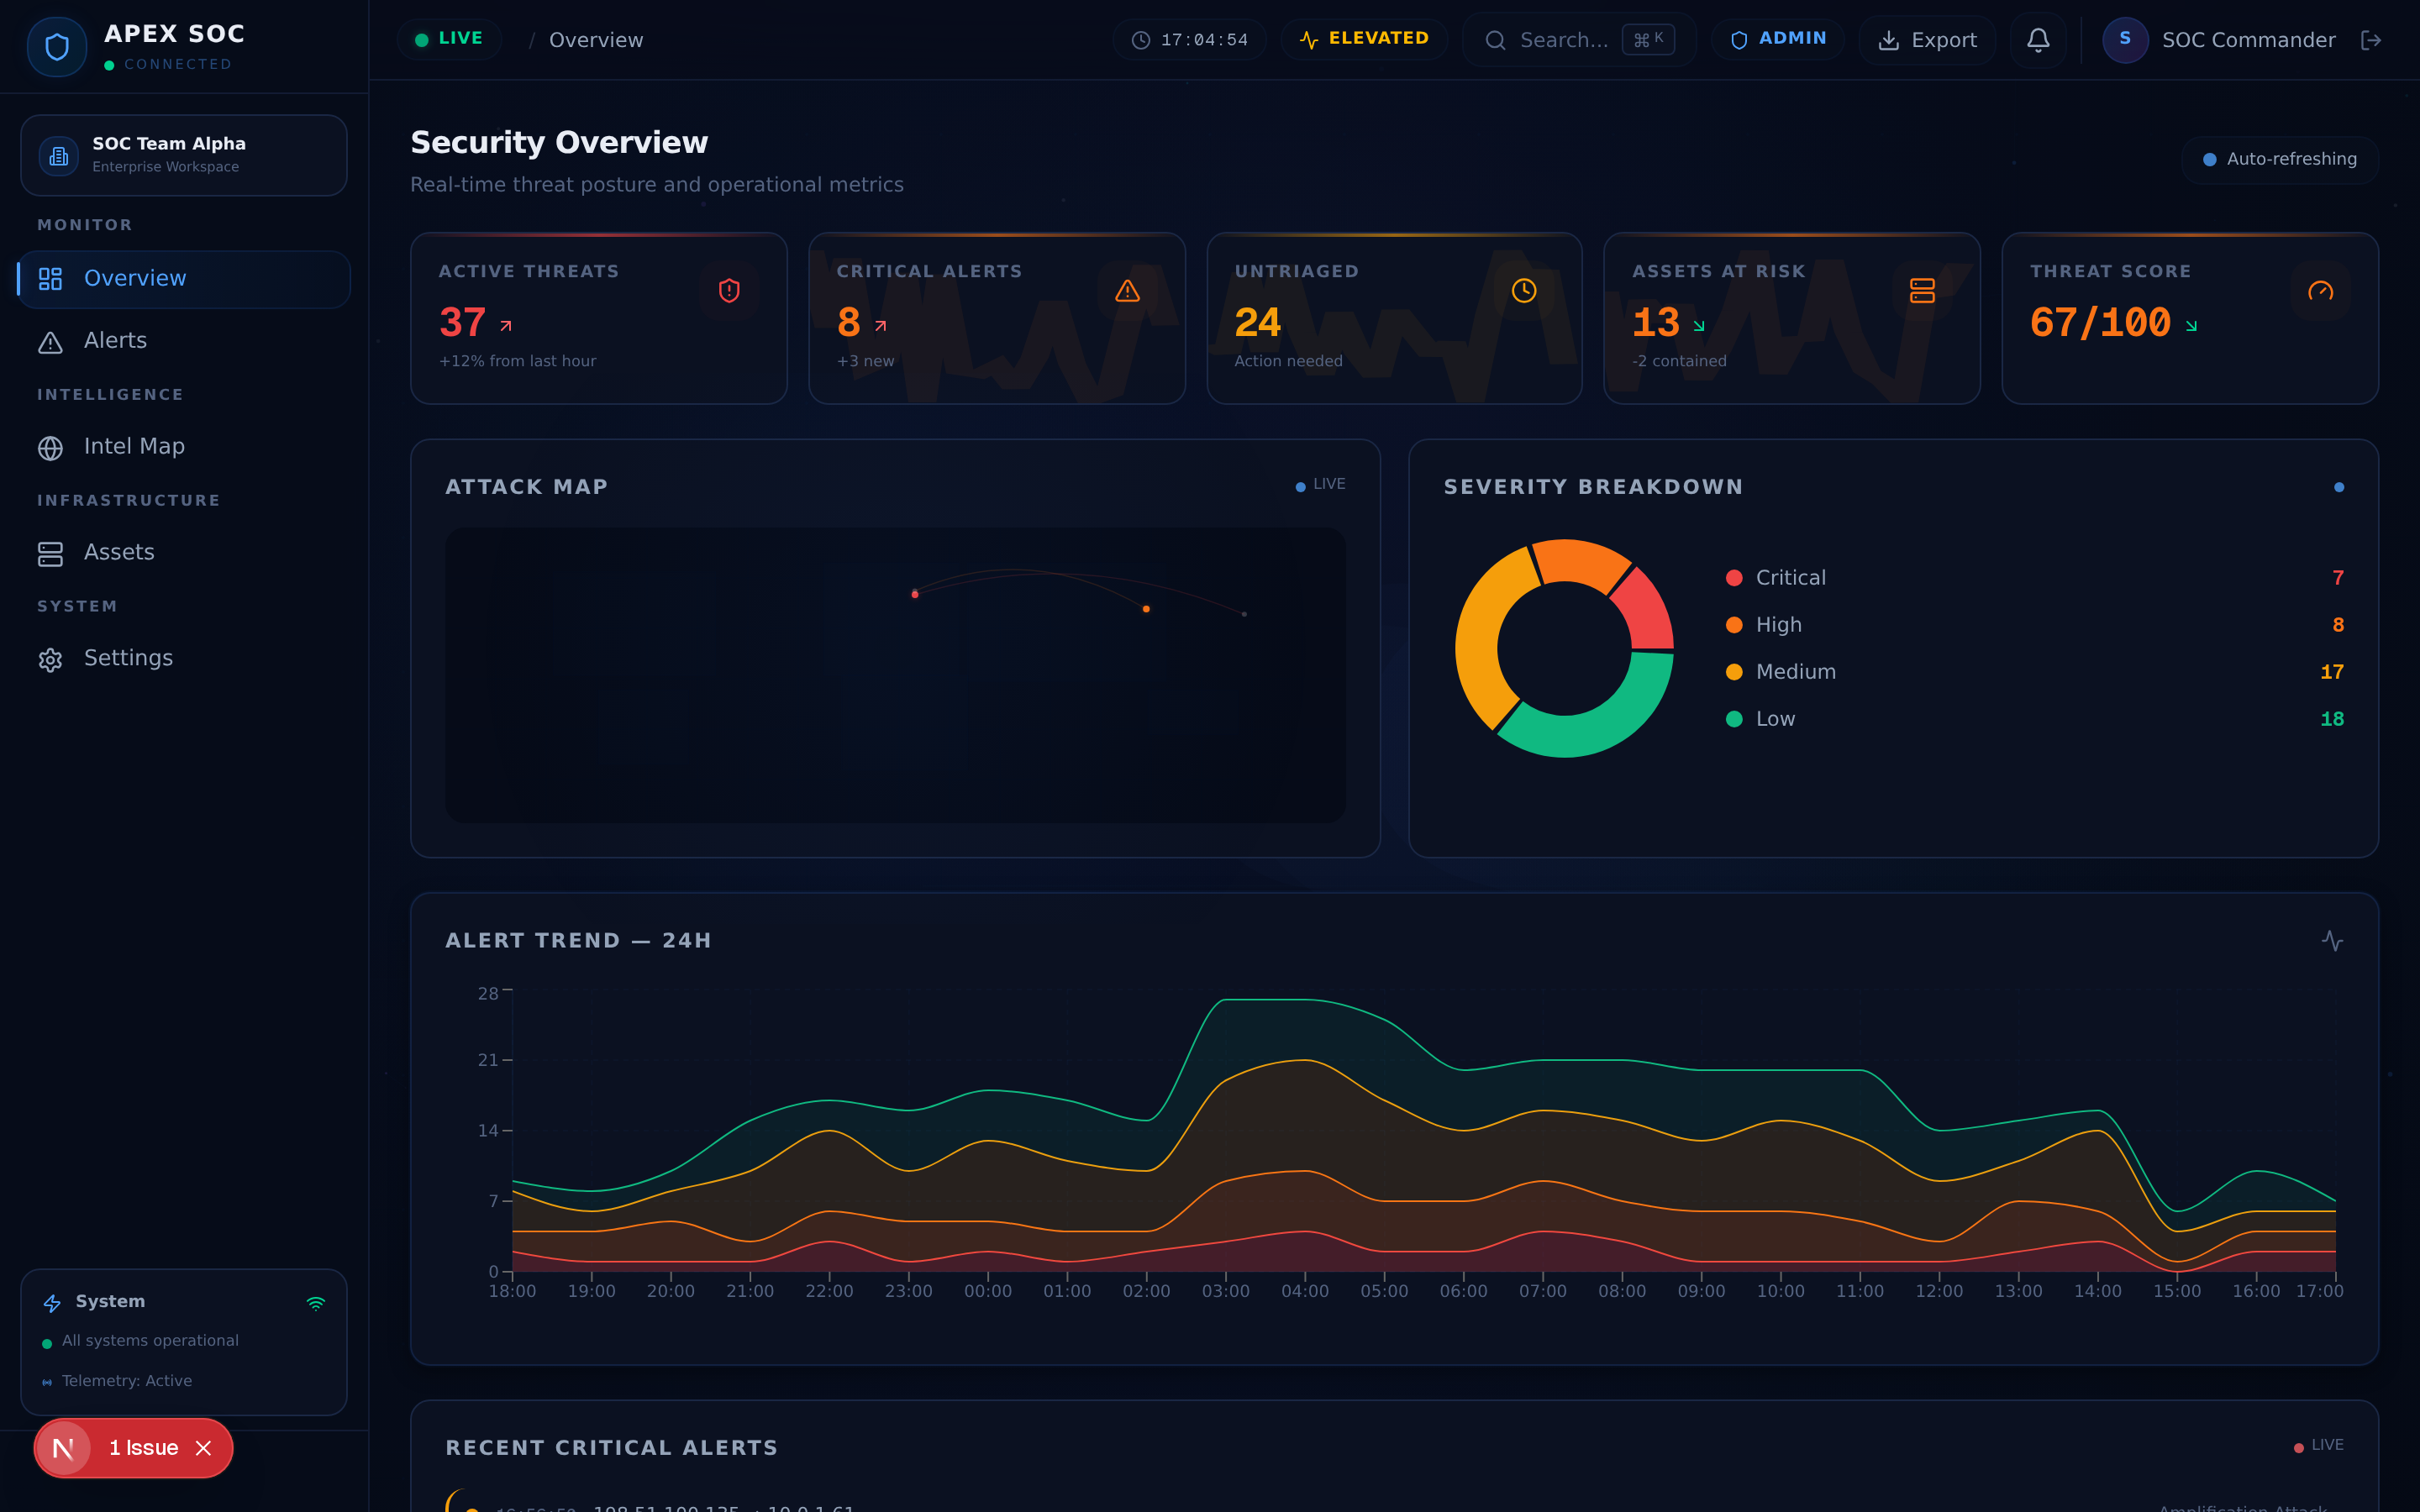The height and width of the screenshot is (1512, 2420).
Task: Click the ADMIN role badge
Action: pyautogui.click(x=1778, y=39)
